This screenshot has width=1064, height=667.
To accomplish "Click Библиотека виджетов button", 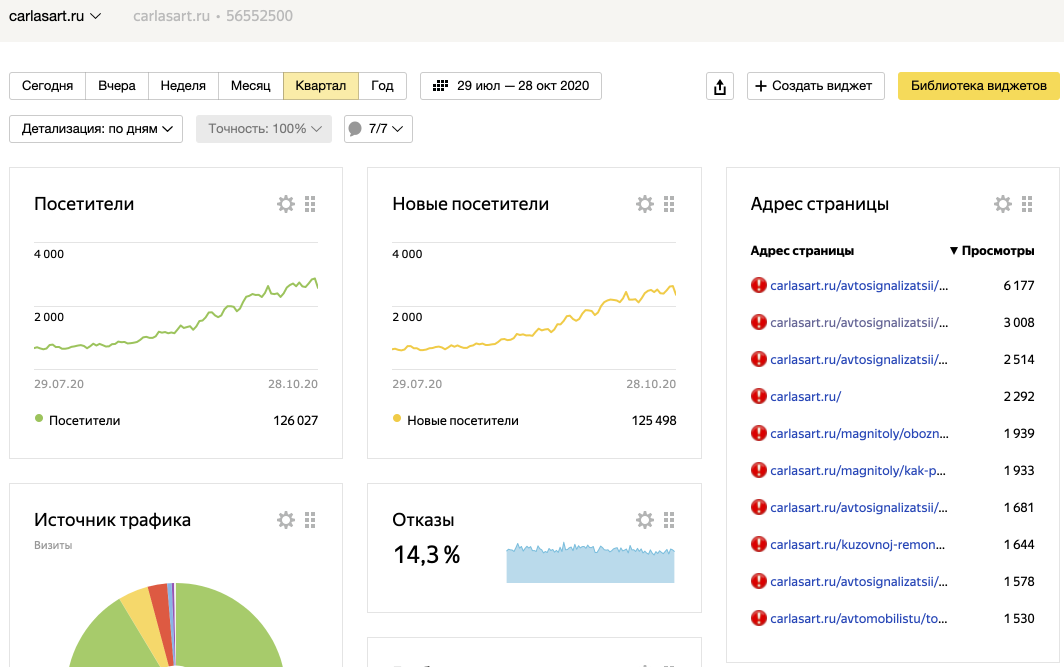I will tap(978, 86).
